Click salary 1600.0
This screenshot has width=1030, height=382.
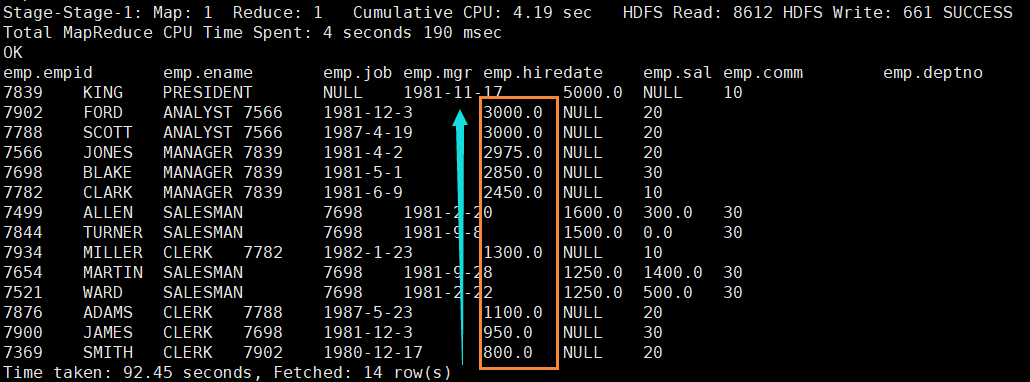pos(593,213)
